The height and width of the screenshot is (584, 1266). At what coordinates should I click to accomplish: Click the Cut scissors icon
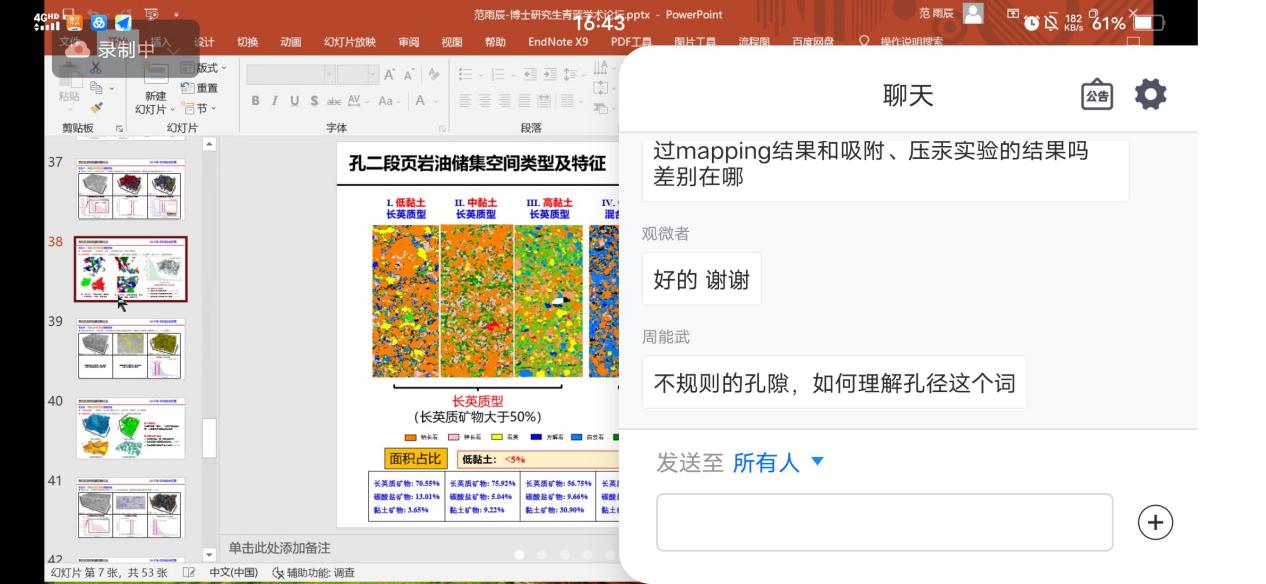[x=96, y=68]
